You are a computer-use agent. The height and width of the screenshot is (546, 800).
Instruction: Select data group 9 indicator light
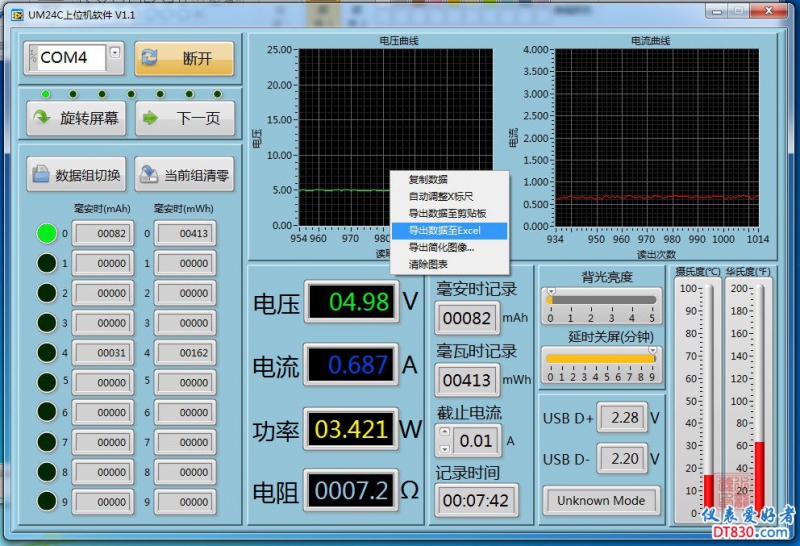click(x=47, y=502)
